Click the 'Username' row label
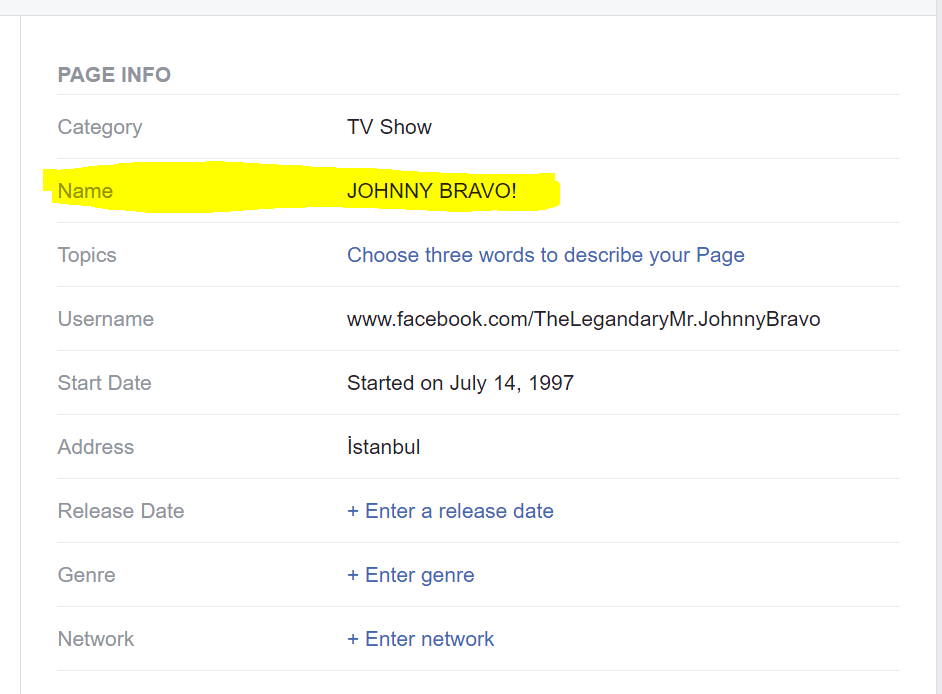 [x=106, y=319]
